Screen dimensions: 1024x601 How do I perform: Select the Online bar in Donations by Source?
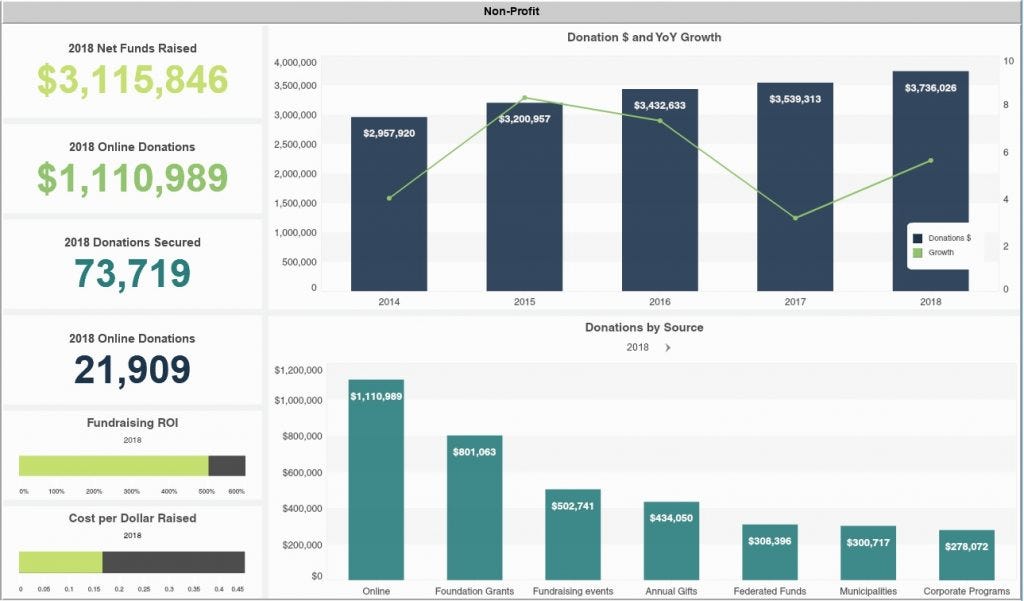[x=375, y=480]
